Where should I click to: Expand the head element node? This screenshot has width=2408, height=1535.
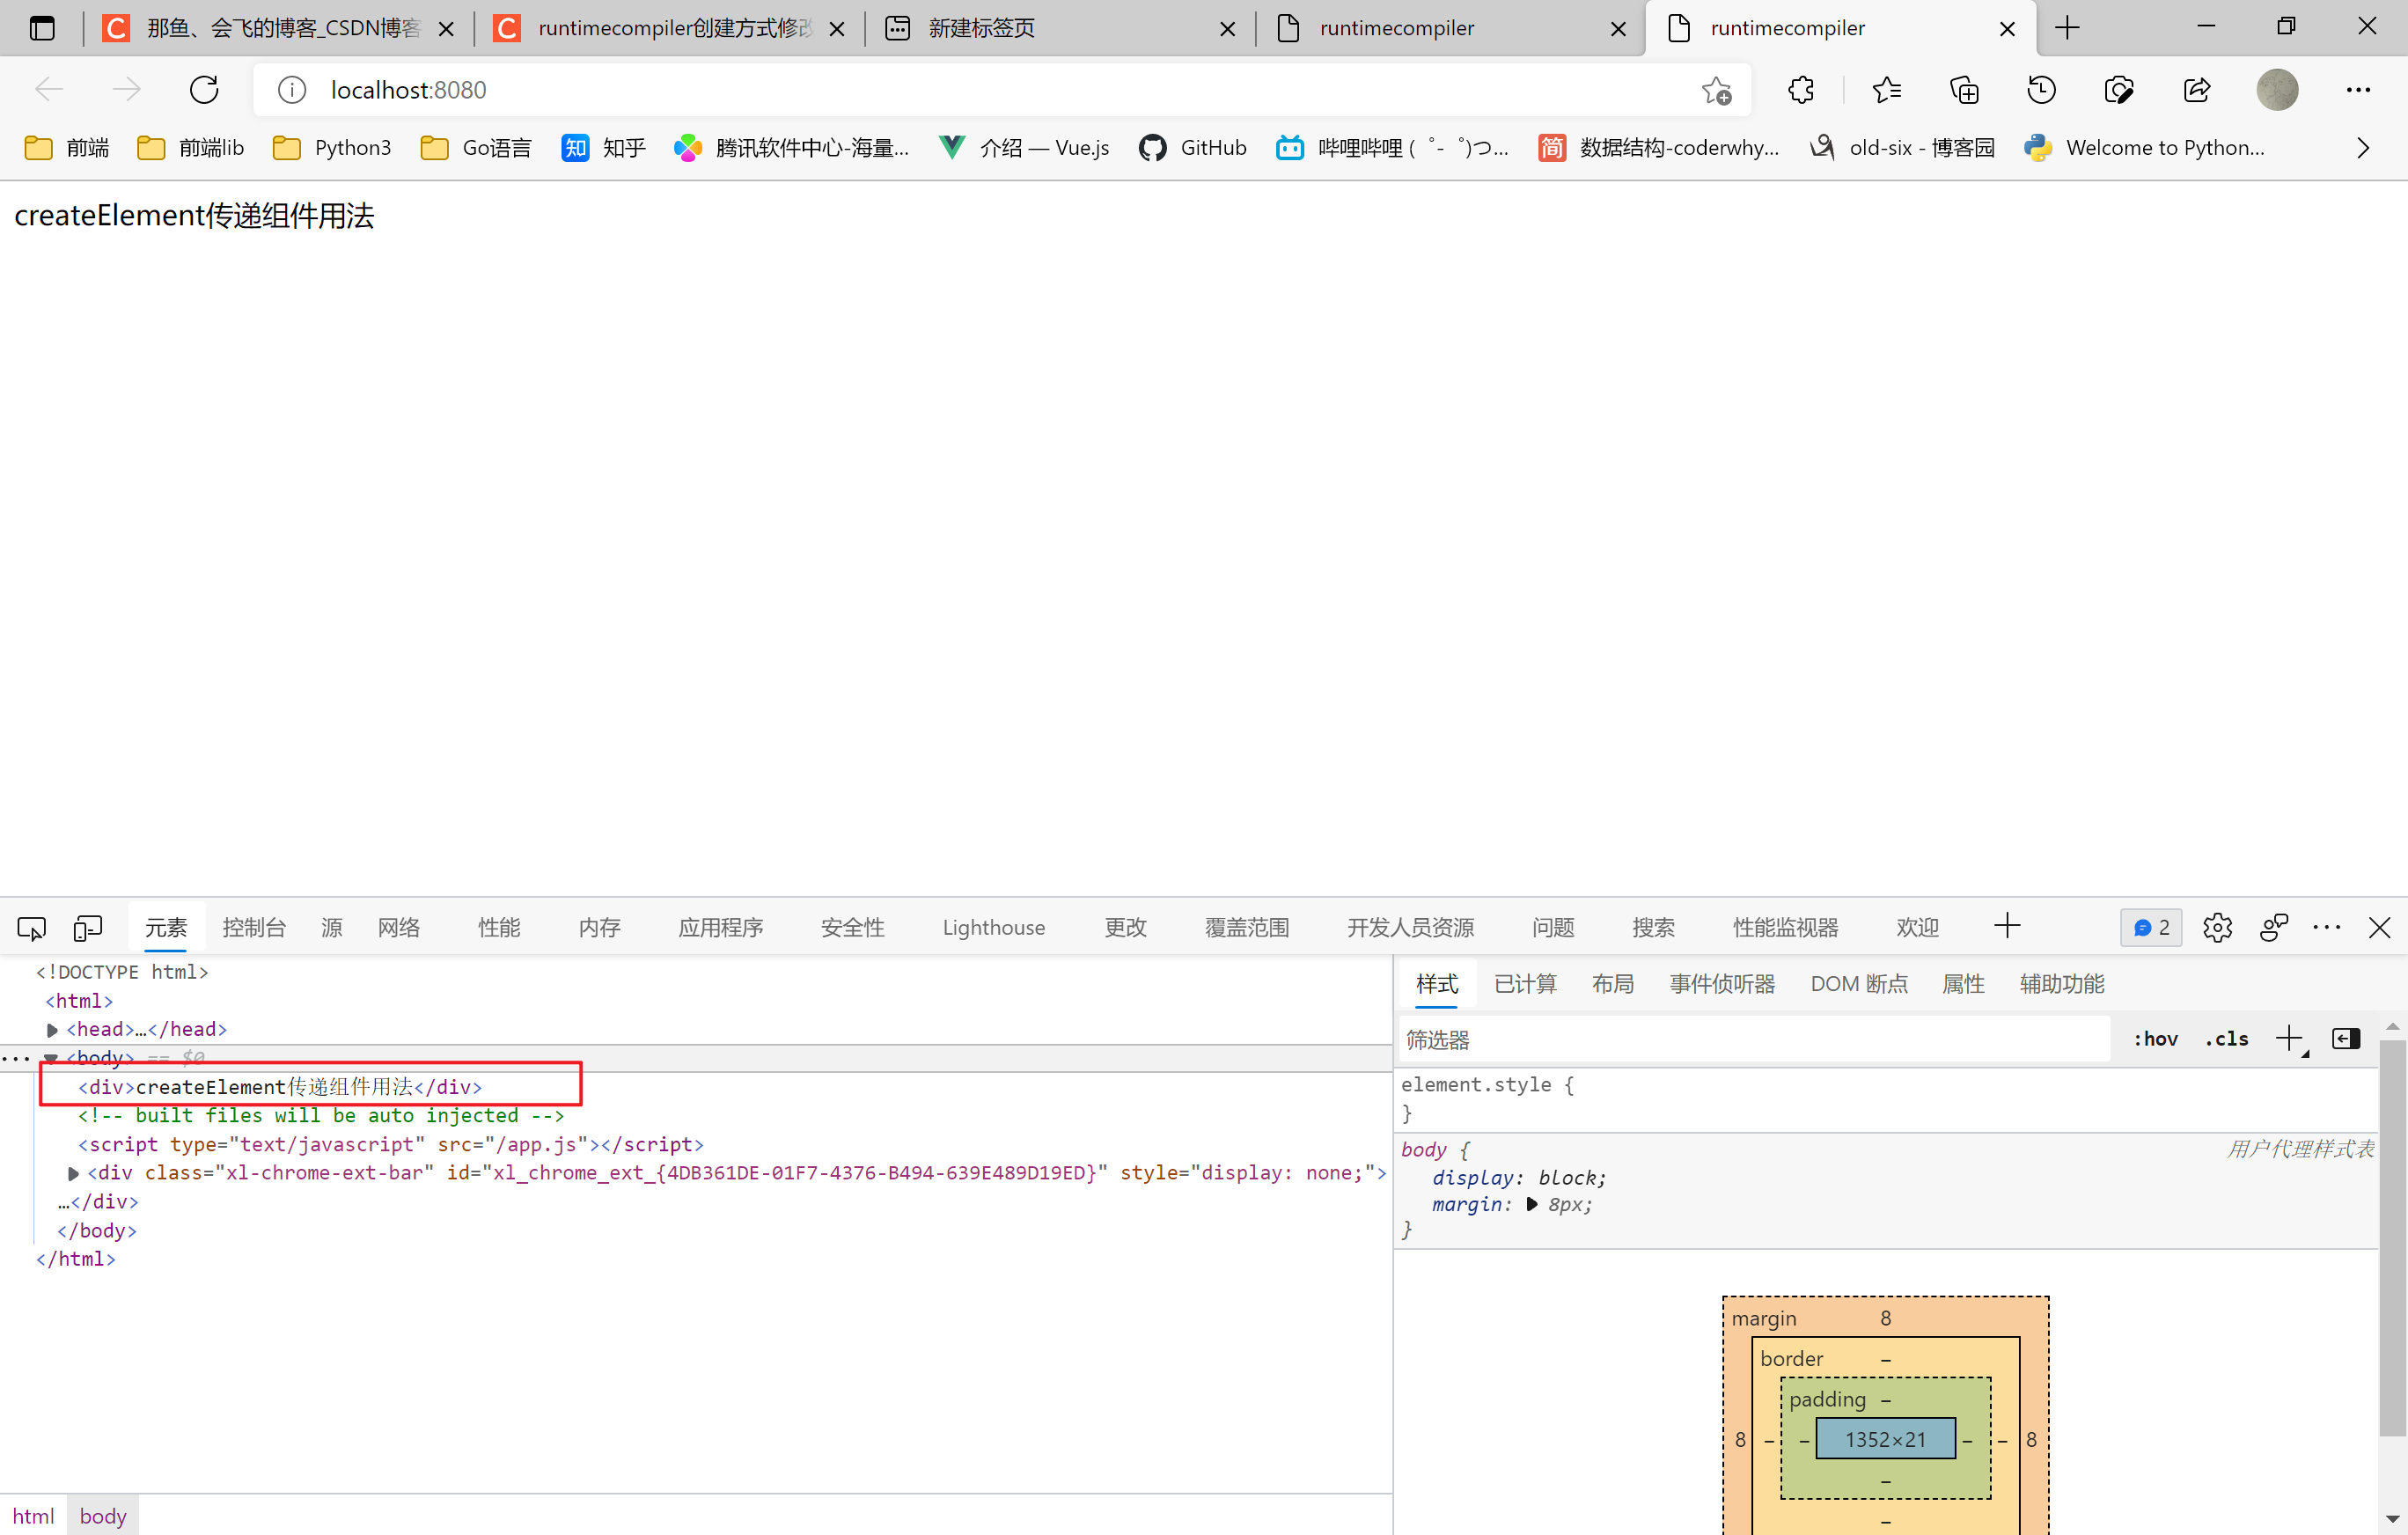pyautogui.click(x=52, y=1029)
